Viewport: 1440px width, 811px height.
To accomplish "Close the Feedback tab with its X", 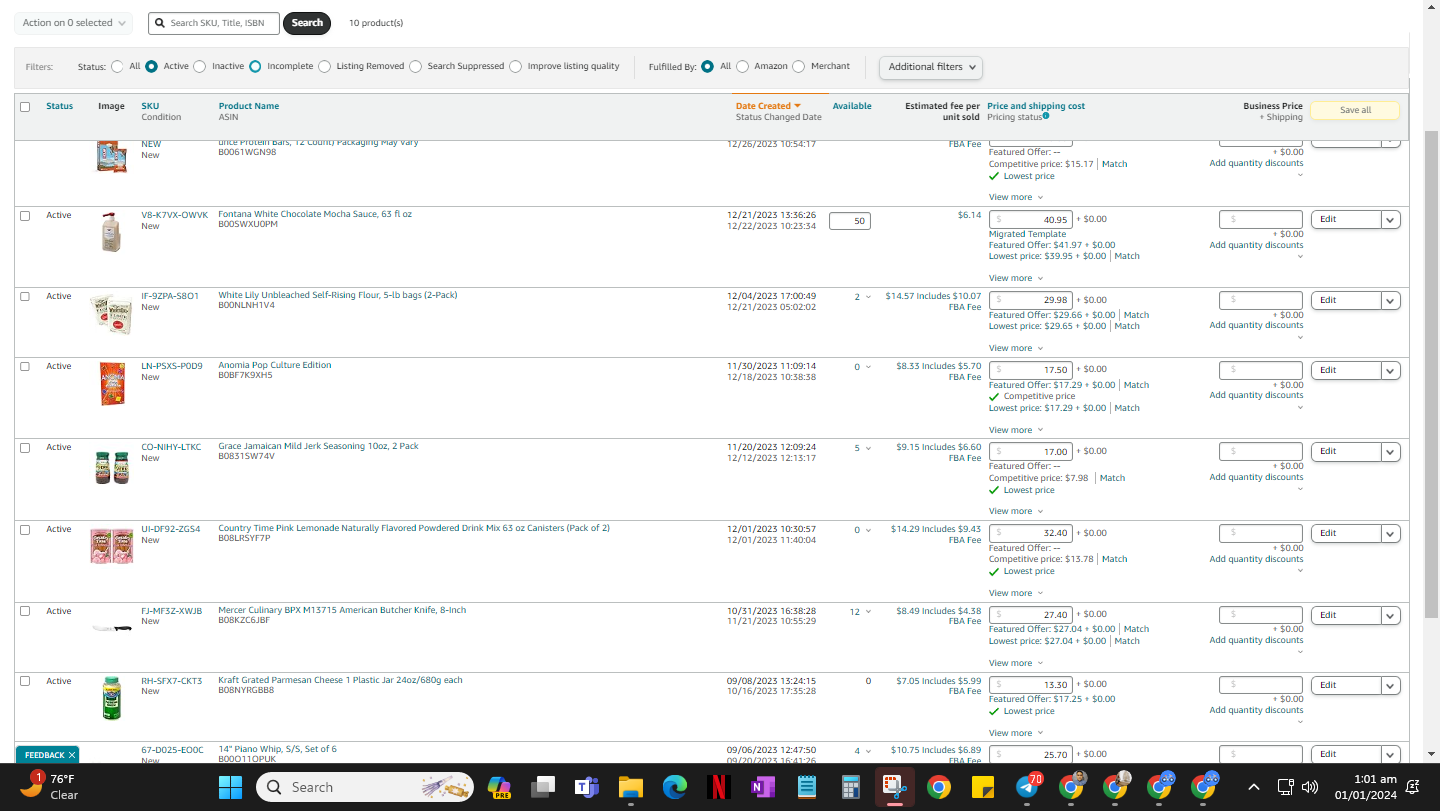I will pyautogui.click(x=72, y=755).
